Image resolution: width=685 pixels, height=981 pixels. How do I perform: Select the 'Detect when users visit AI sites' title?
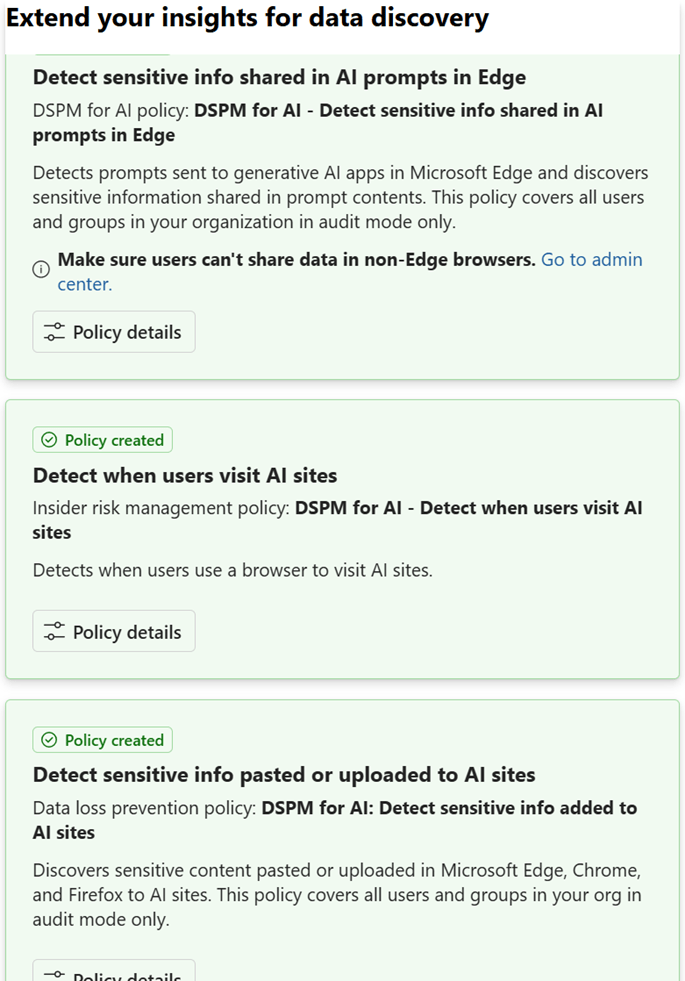(185, 475)
